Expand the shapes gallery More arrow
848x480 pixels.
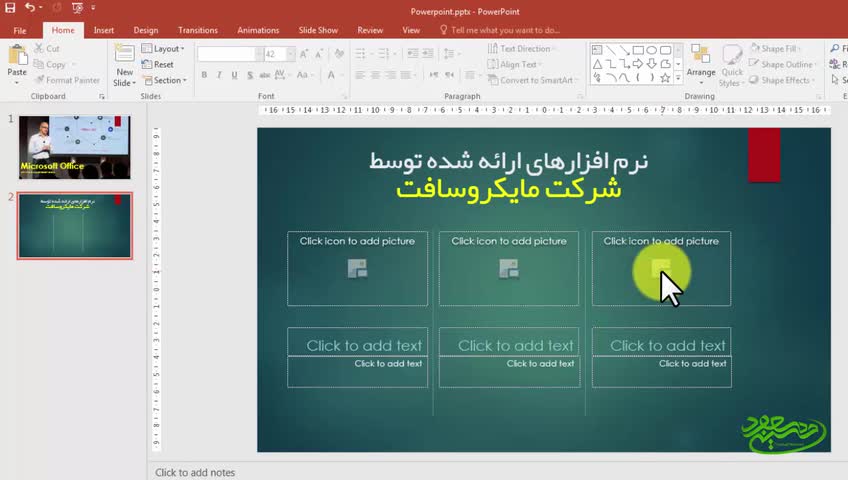pyautogui.click(x=678, y=78)
